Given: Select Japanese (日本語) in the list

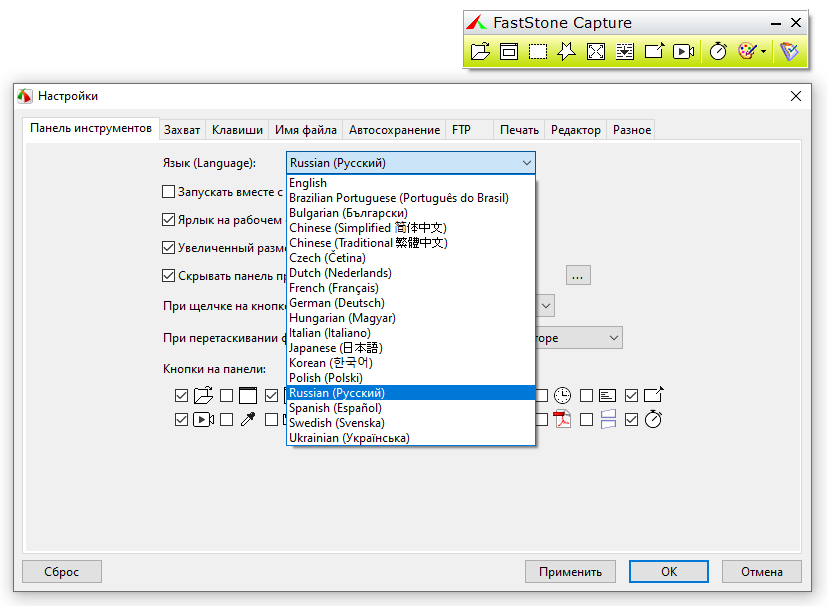Looking at the screenshot, I should (411, 348).
